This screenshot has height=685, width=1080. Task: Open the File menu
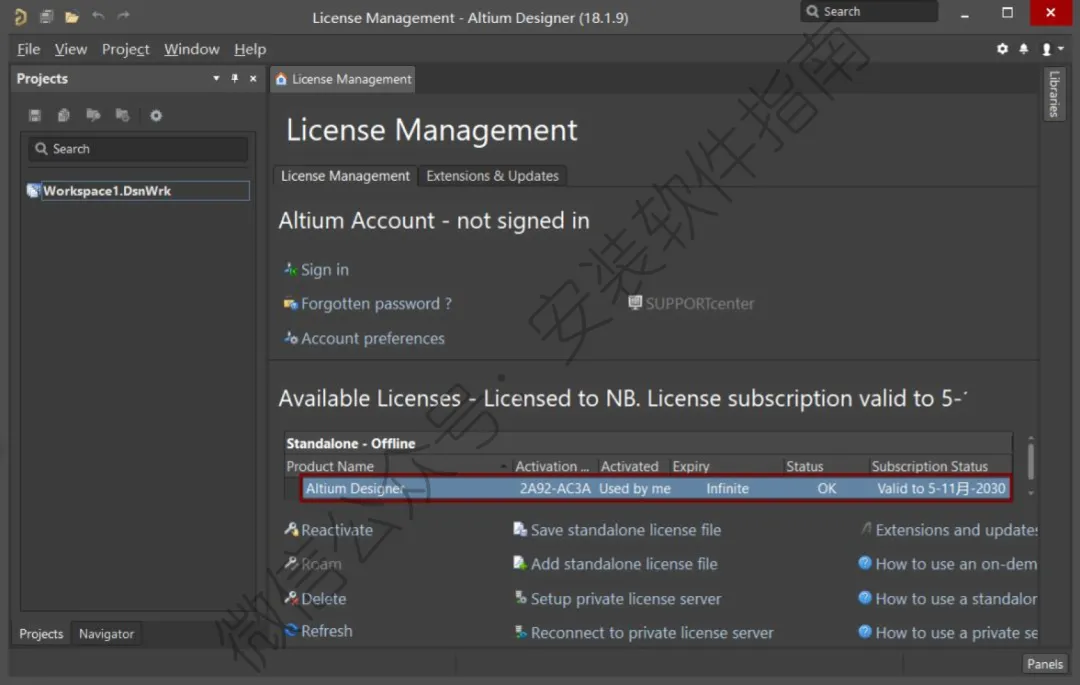pos(28,50)
